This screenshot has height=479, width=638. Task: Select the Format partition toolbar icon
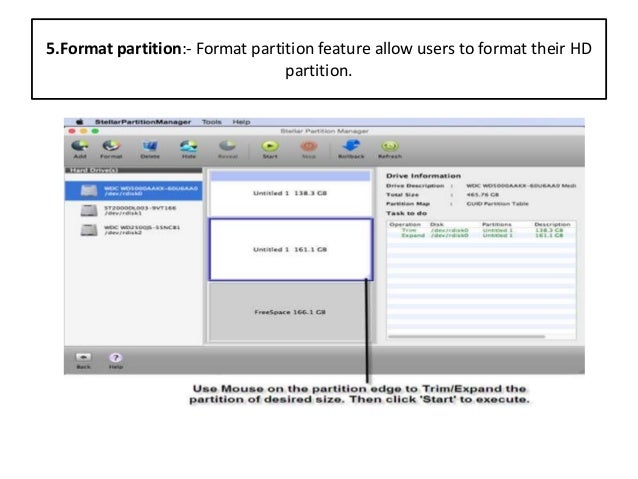click(x=111, y=149)
